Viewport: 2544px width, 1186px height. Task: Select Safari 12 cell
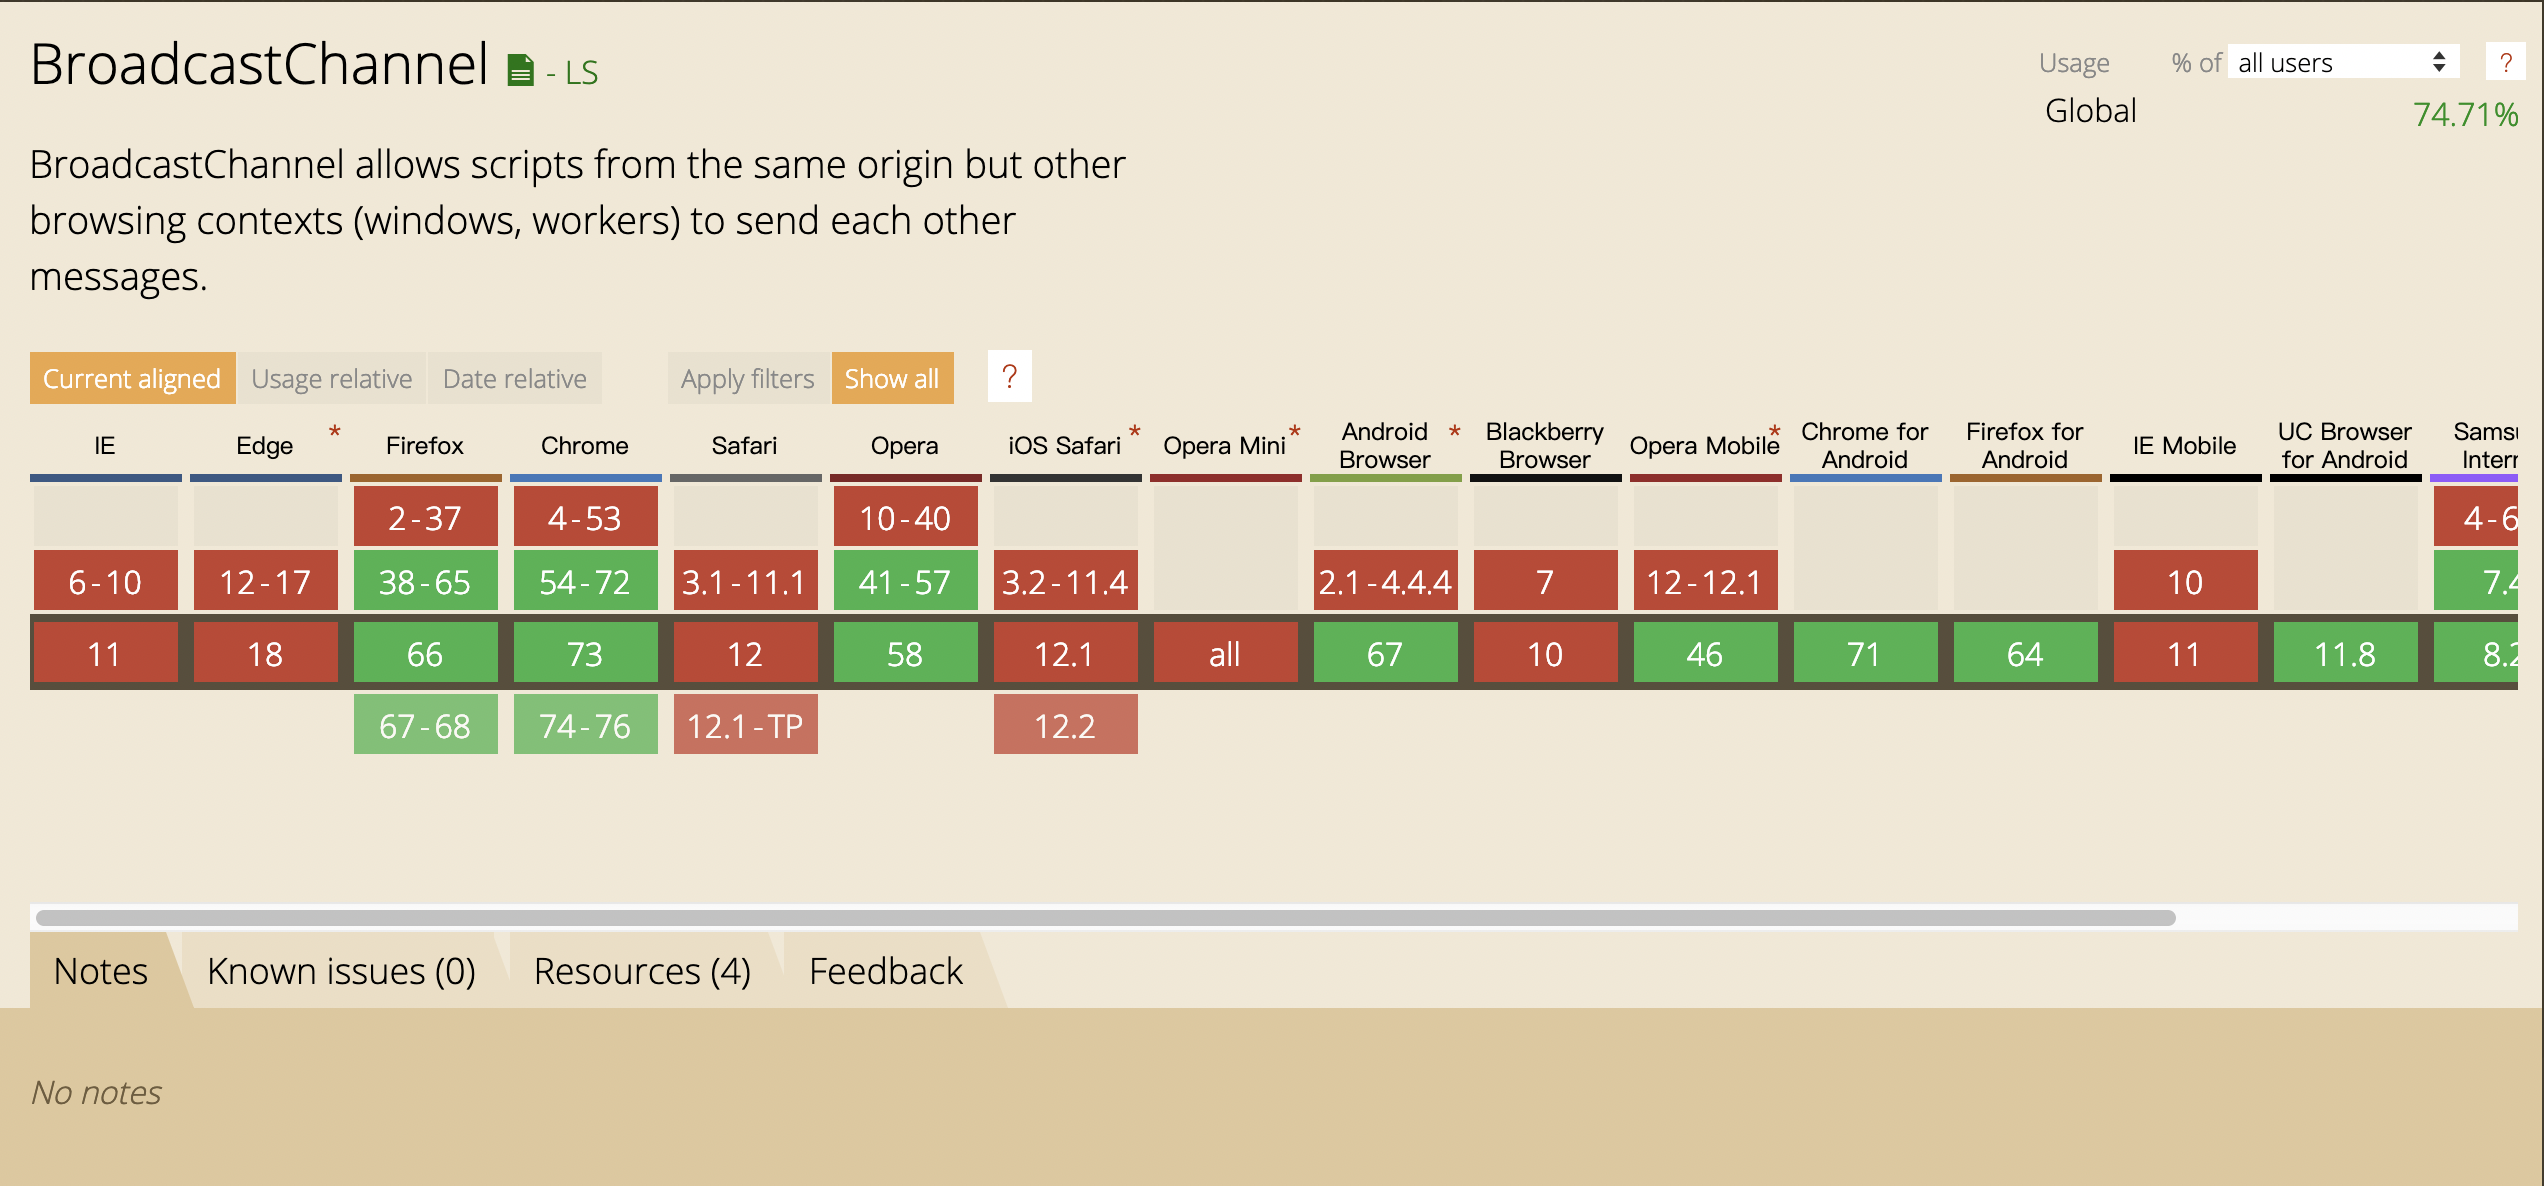click(x=746, y=652)
